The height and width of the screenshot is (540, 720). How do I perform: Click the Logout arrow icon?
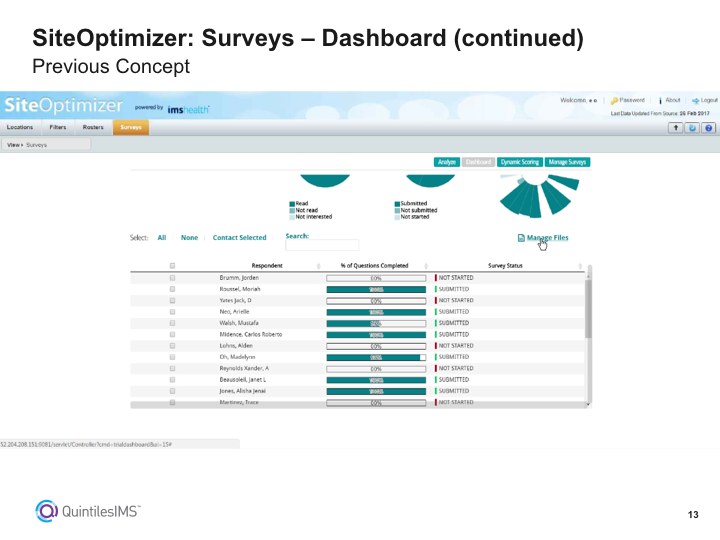point(696,101)
